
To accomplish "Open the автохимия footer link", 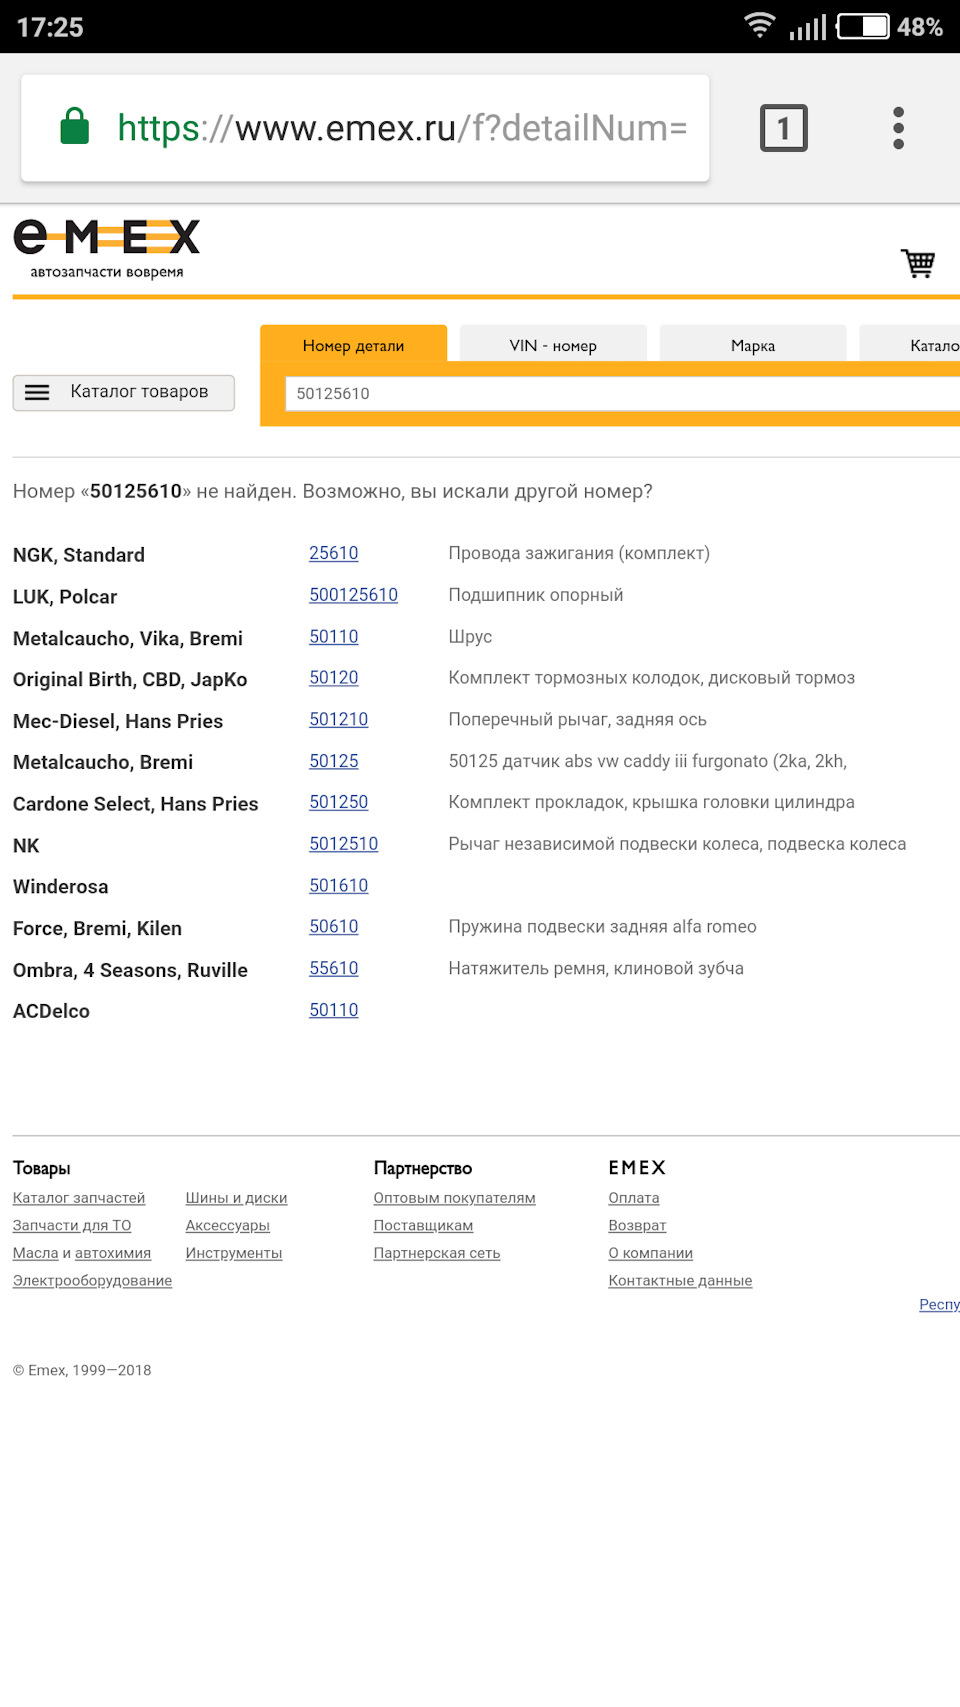I will click(x=113, y=1253).
